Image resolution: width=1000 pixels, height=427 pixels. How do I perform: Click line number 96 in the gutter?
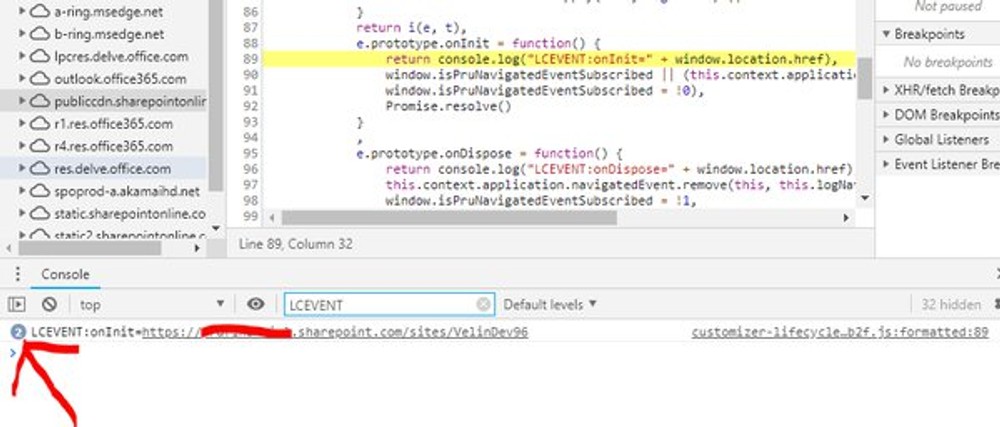coord(251,169)
